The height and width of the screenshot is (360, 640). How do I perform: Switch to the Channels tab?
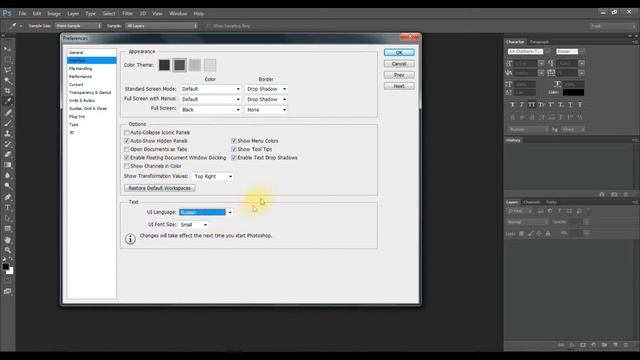(531, 202)
